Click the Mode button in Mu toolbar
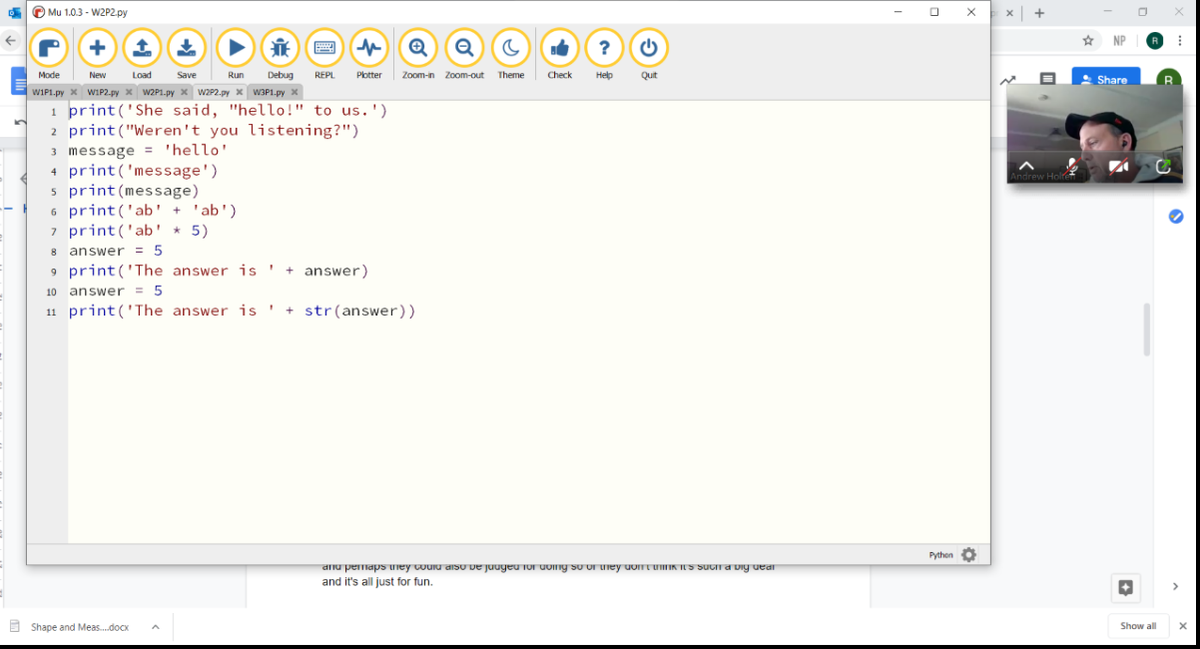 click(x=49, y=48)
